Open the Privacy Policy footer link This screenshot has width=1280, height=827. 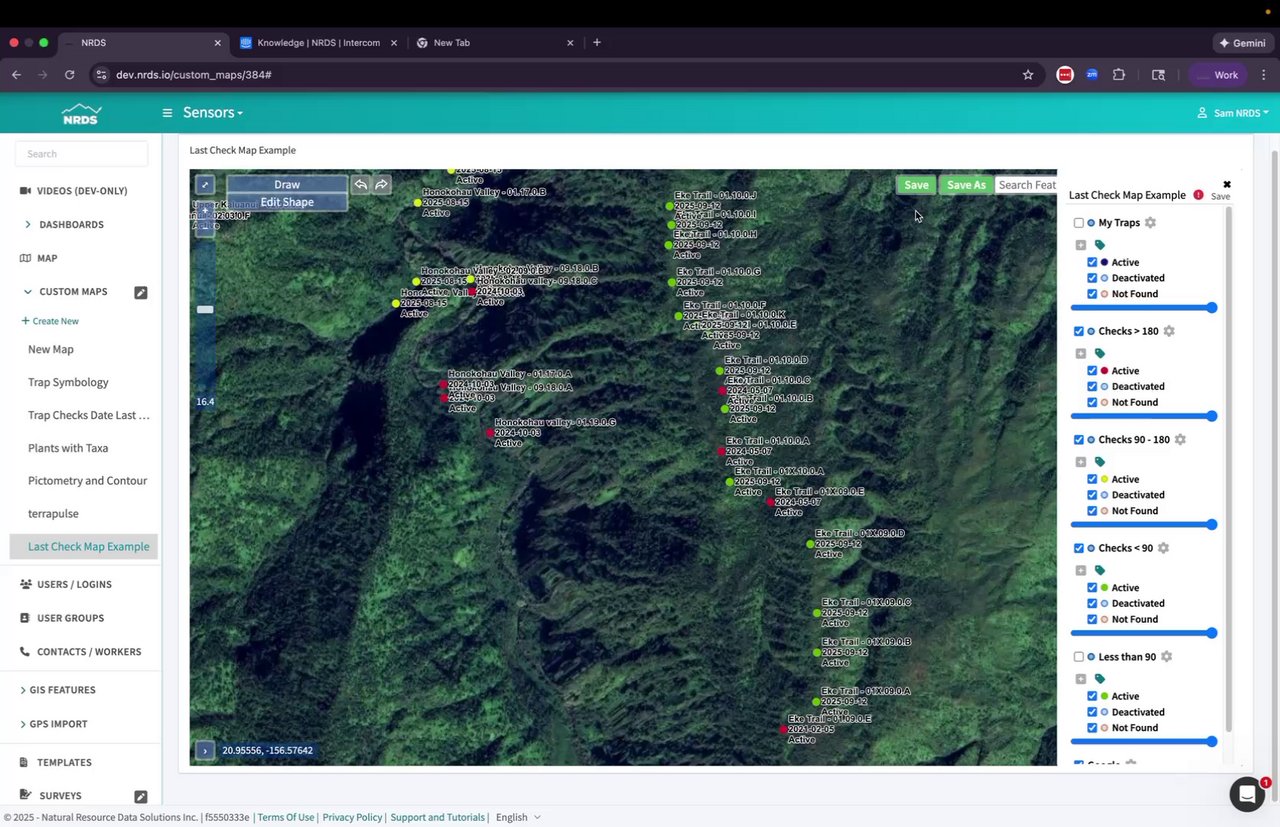click(x=352, y=817)
